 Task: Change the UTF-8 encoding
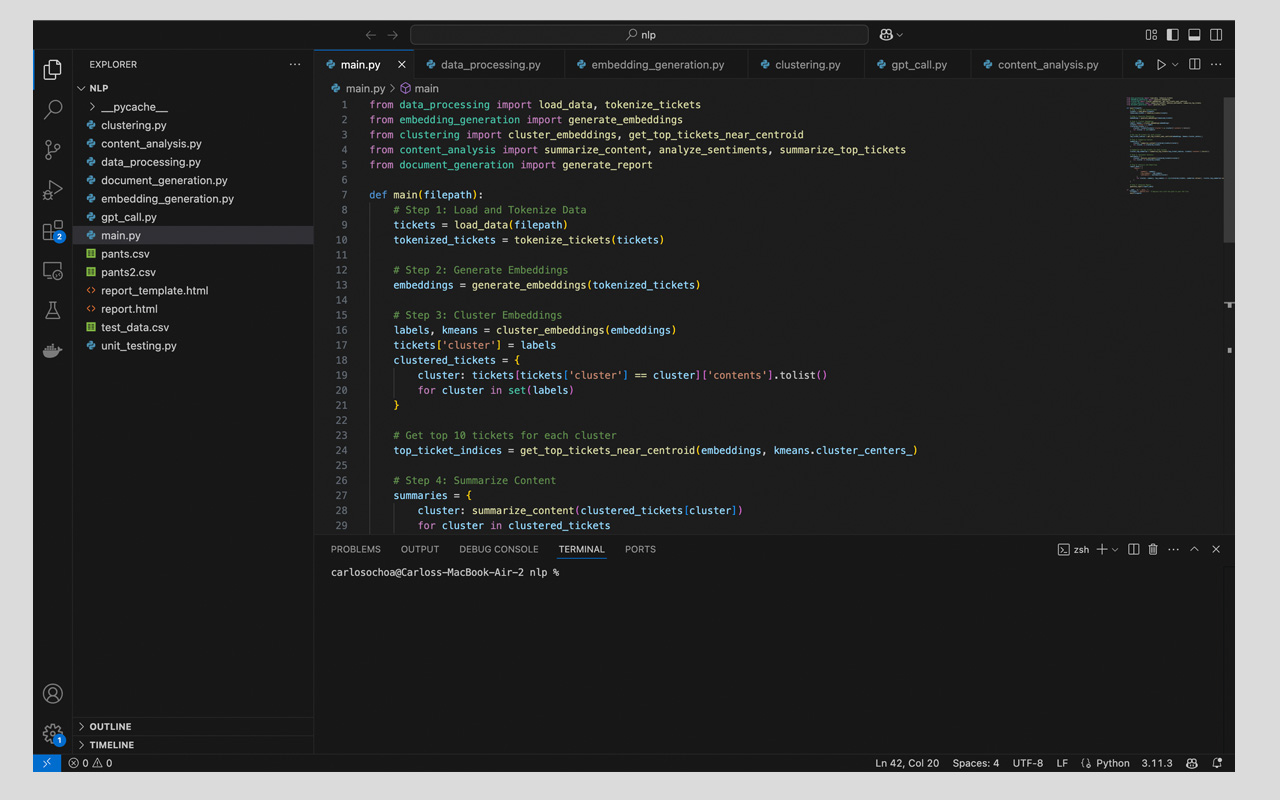[x=1028, y=763]
